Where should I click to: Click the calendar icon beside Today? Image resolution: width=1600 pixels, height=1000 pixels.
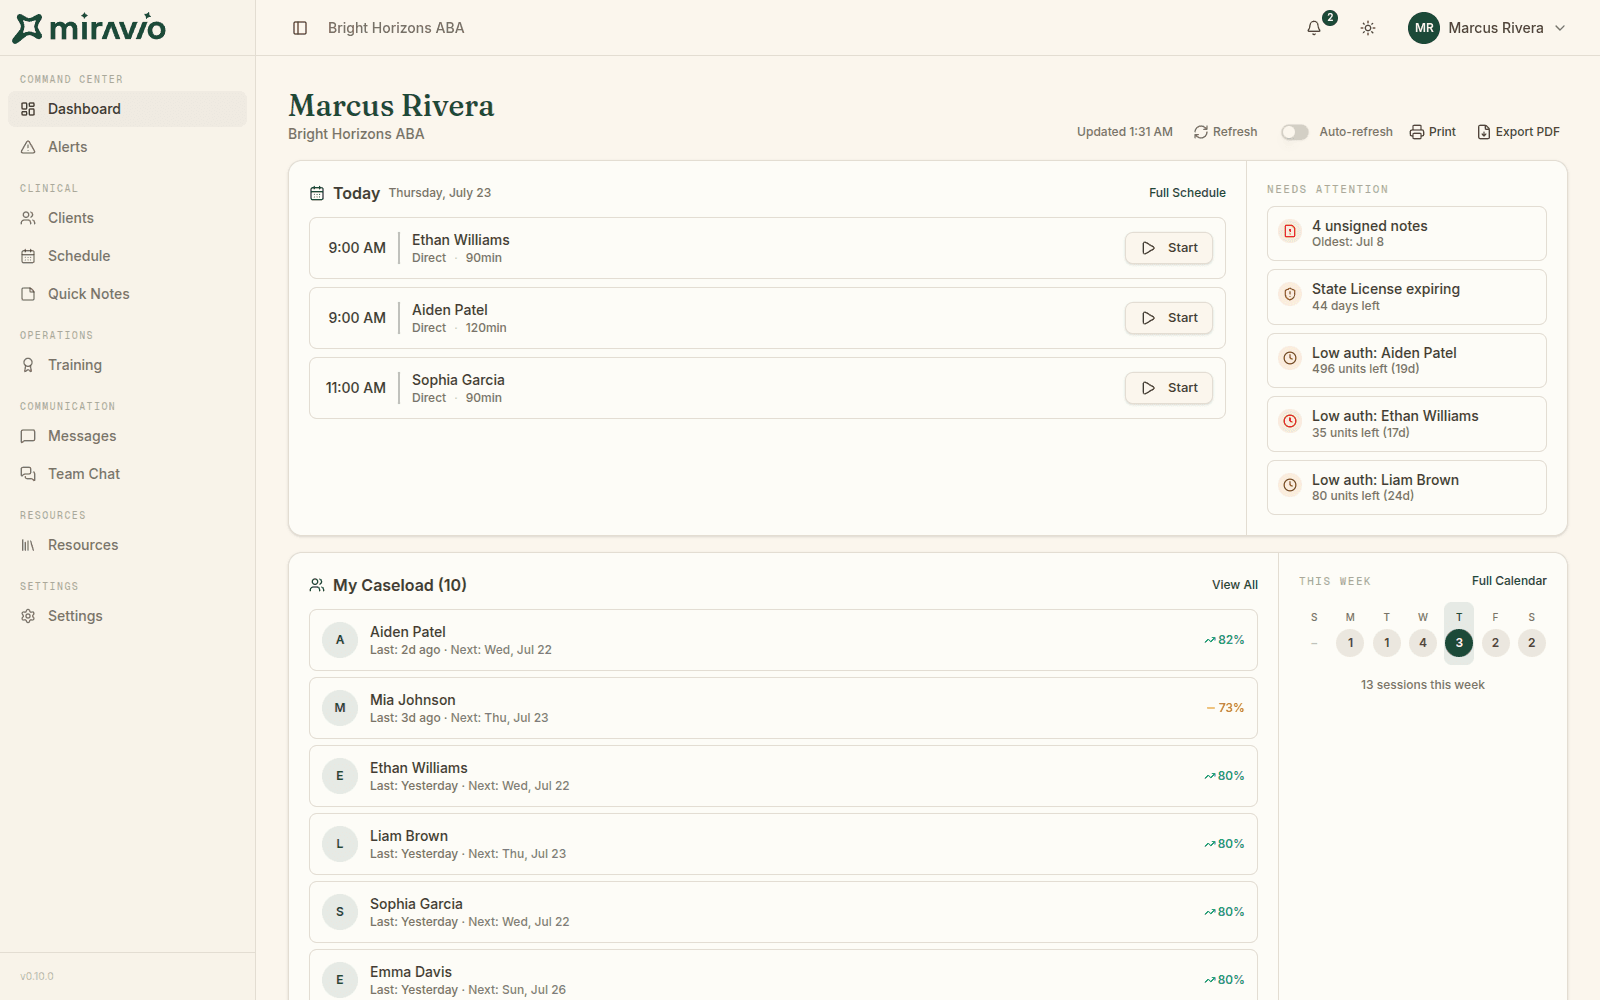[x=317, y=193]
